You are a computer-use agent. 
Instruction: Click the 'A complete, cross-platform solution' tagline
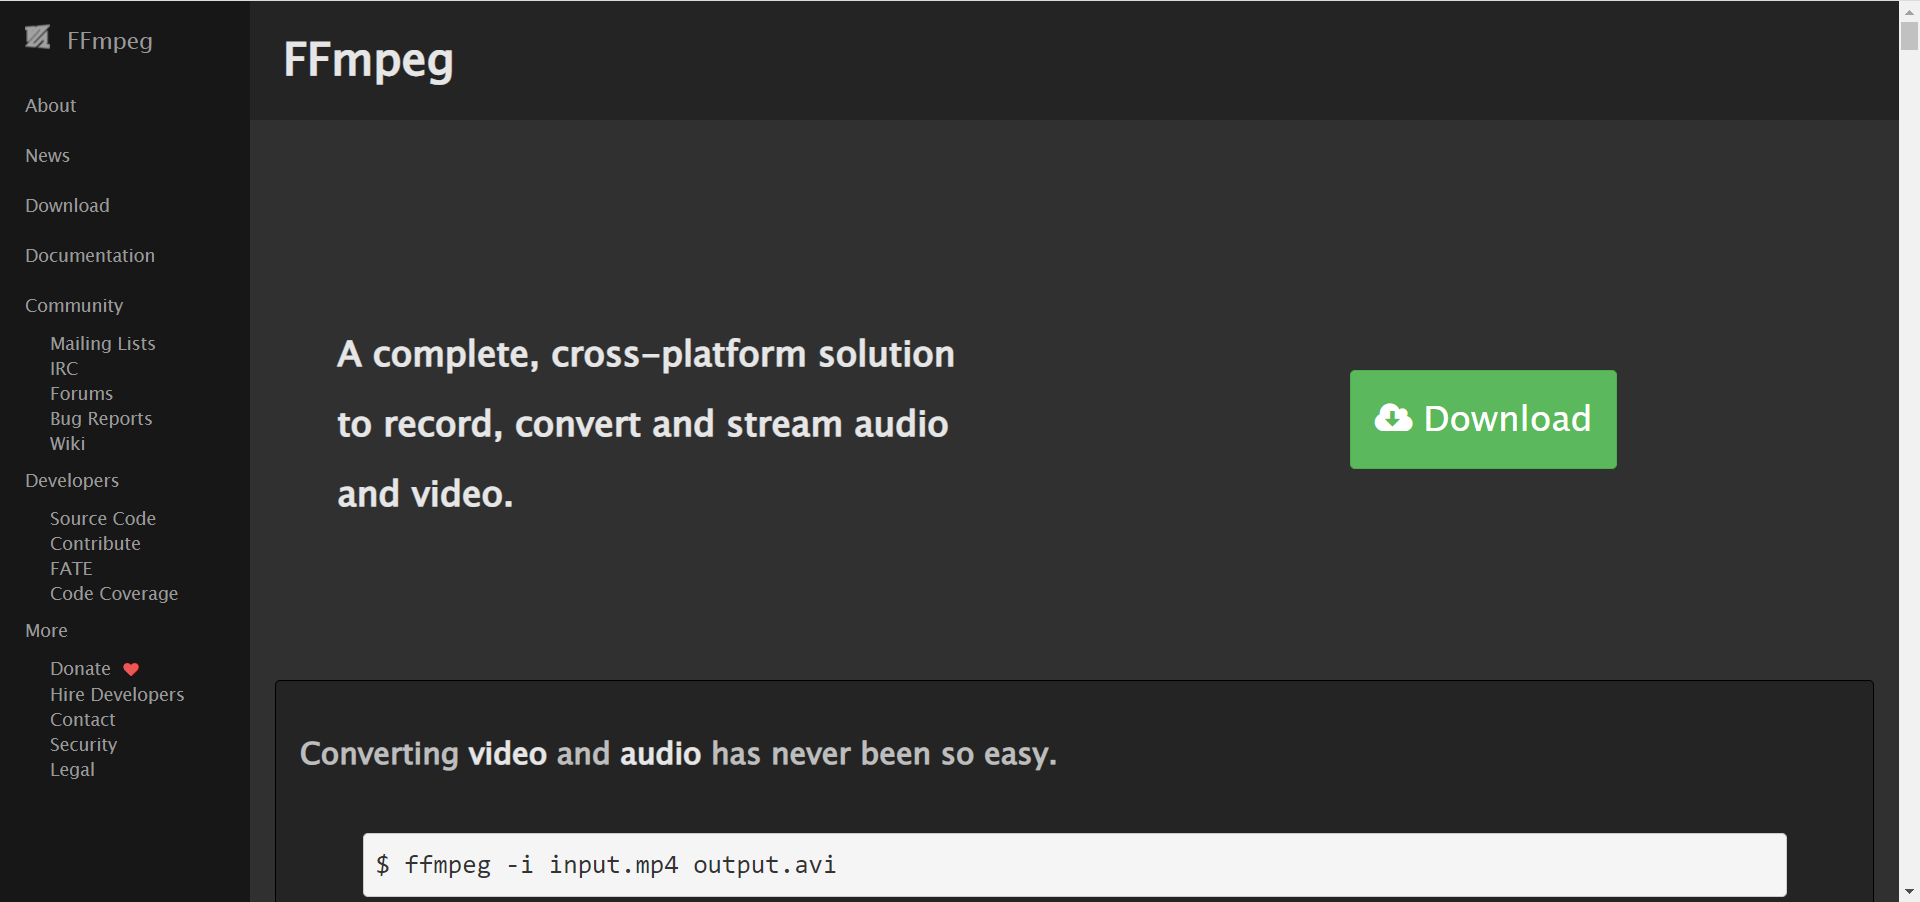[646, 424]
